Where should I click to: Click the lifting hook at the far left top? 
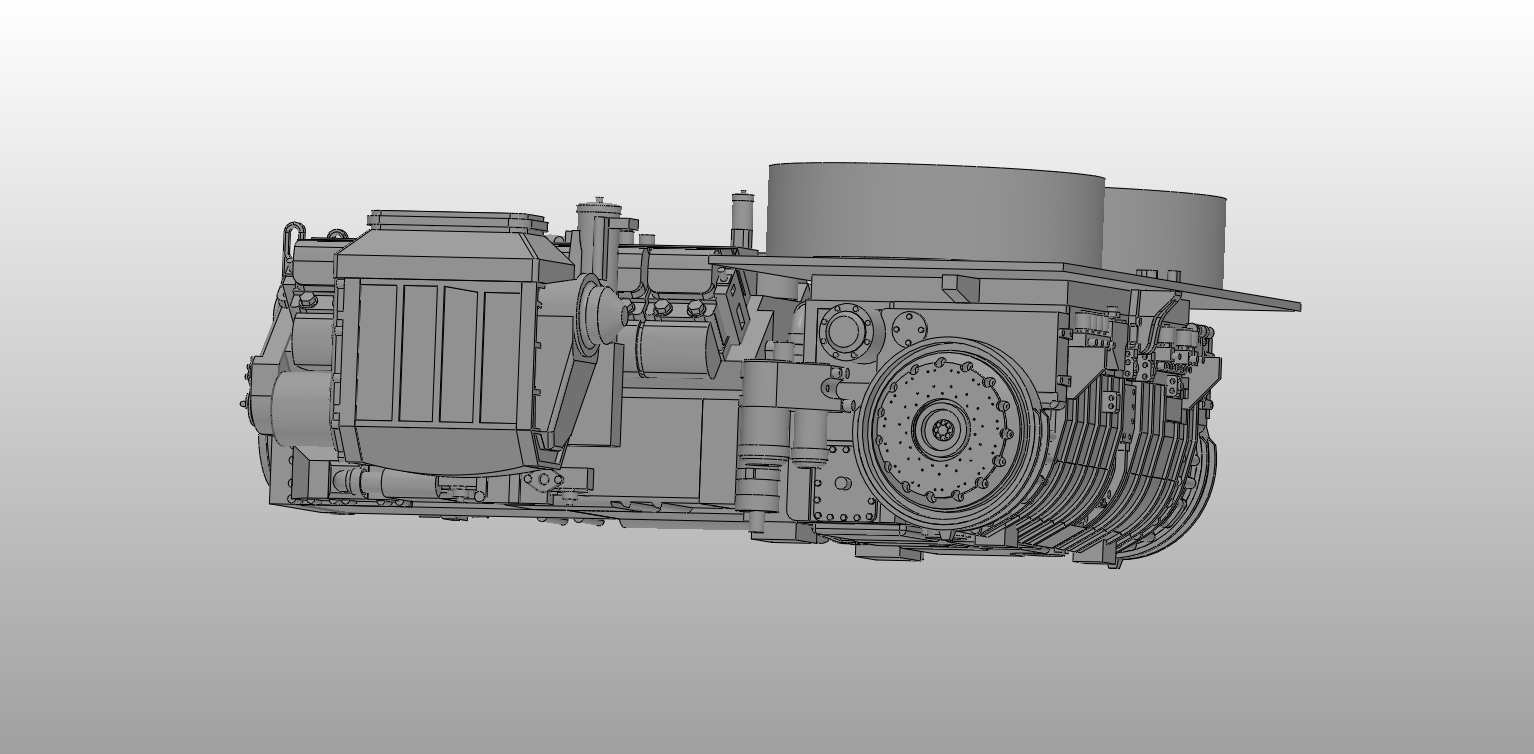pos(292,241)
